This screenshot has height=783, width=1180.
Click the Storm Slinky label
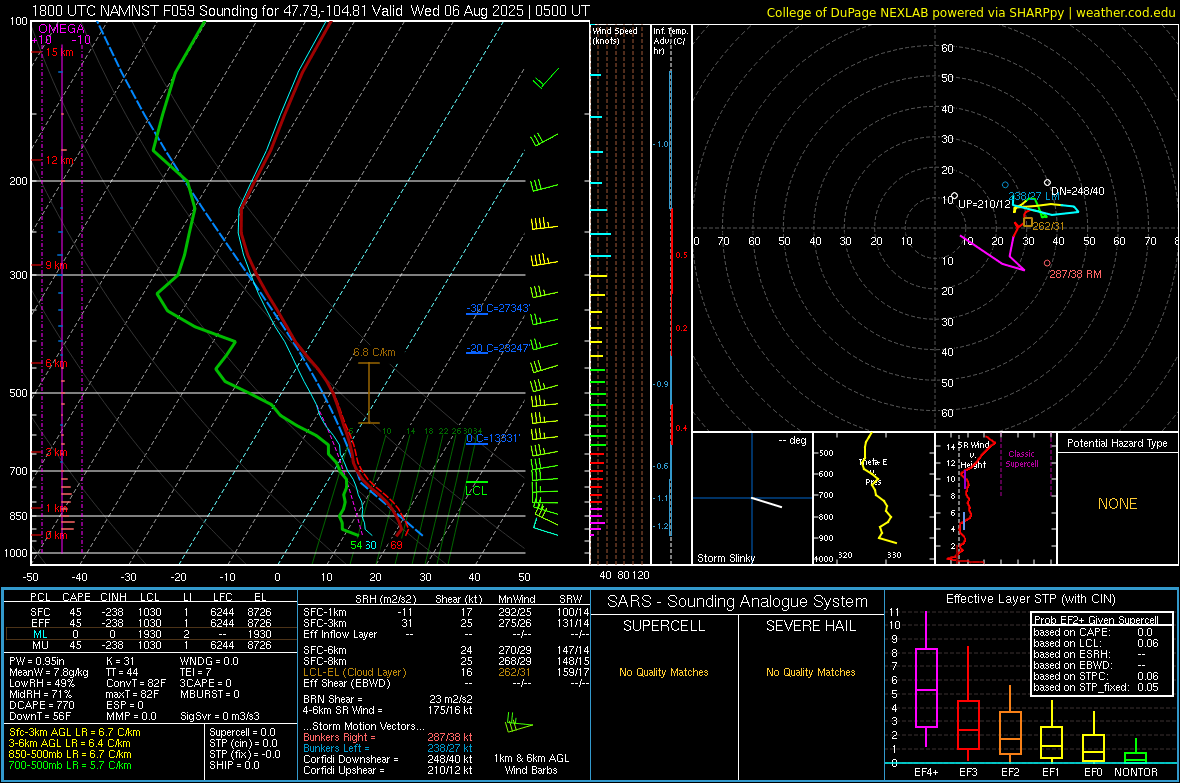[725, 558]
